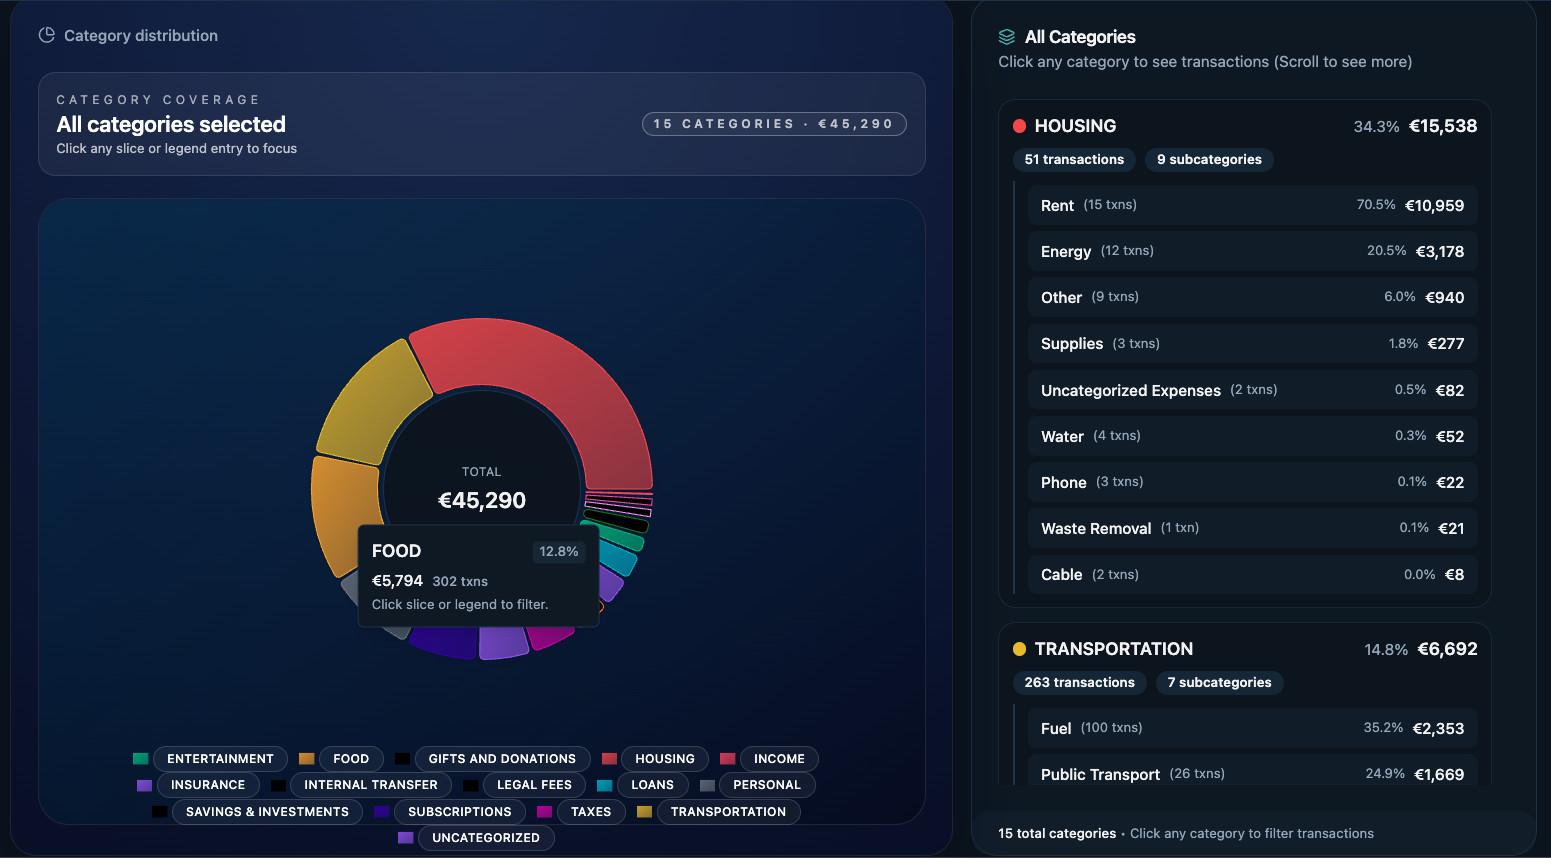Expand the HOUSING category transactions
The height and width of the screenshot is (858, 1551).
[x=1076, y=126]
